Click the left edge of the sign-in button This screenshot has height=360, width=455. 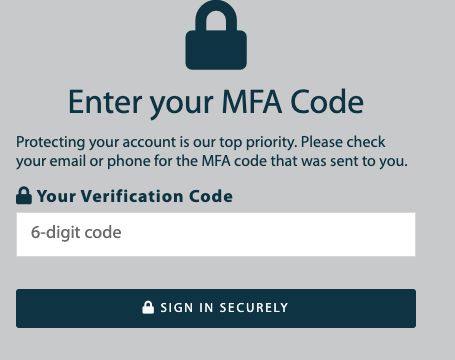20,308
